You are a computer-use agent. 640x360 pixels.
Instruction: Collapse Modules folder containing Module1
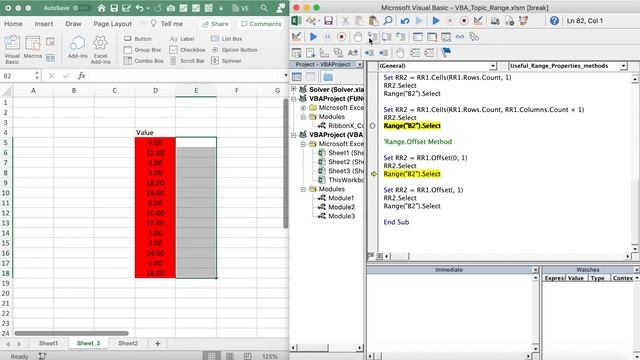point(303,189)
